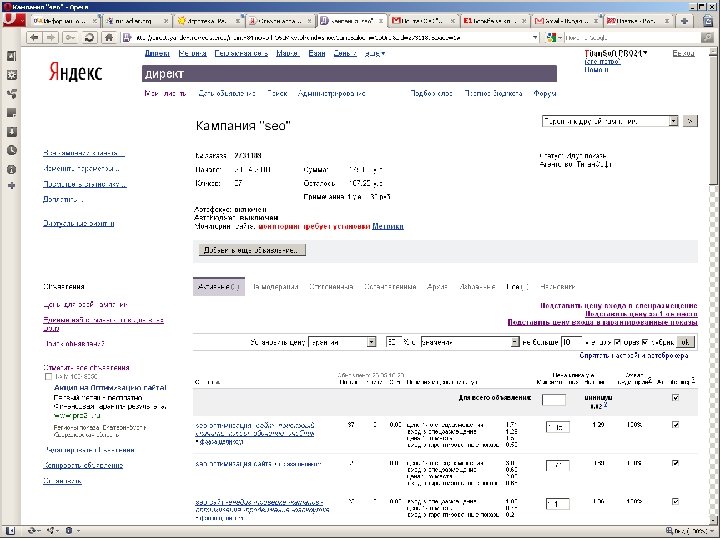Click the ok button in price setter

pos(685,342)
